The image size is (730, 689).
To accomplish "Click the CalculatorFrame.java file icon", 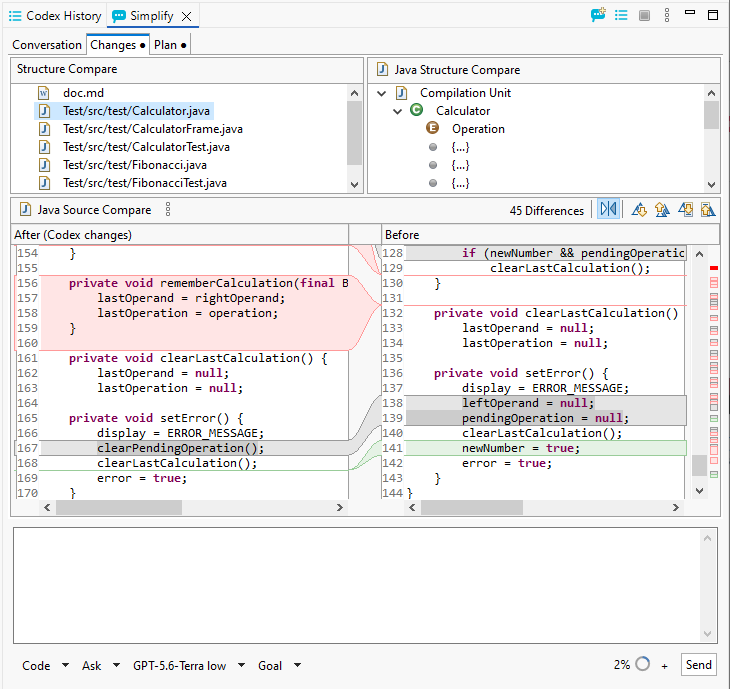I will point(44,129).
